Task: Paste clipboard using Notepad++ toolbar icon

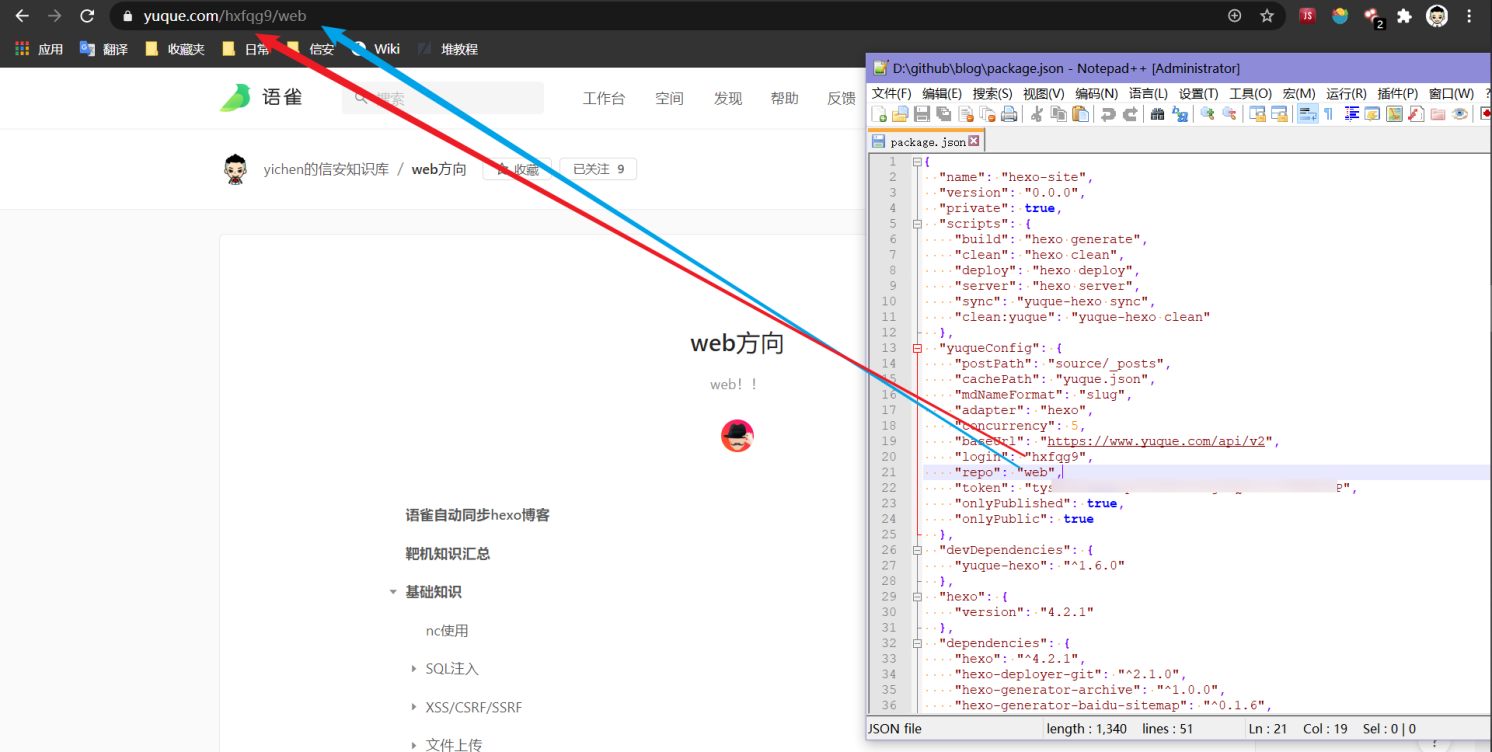Action: [x=1080, y=114]
